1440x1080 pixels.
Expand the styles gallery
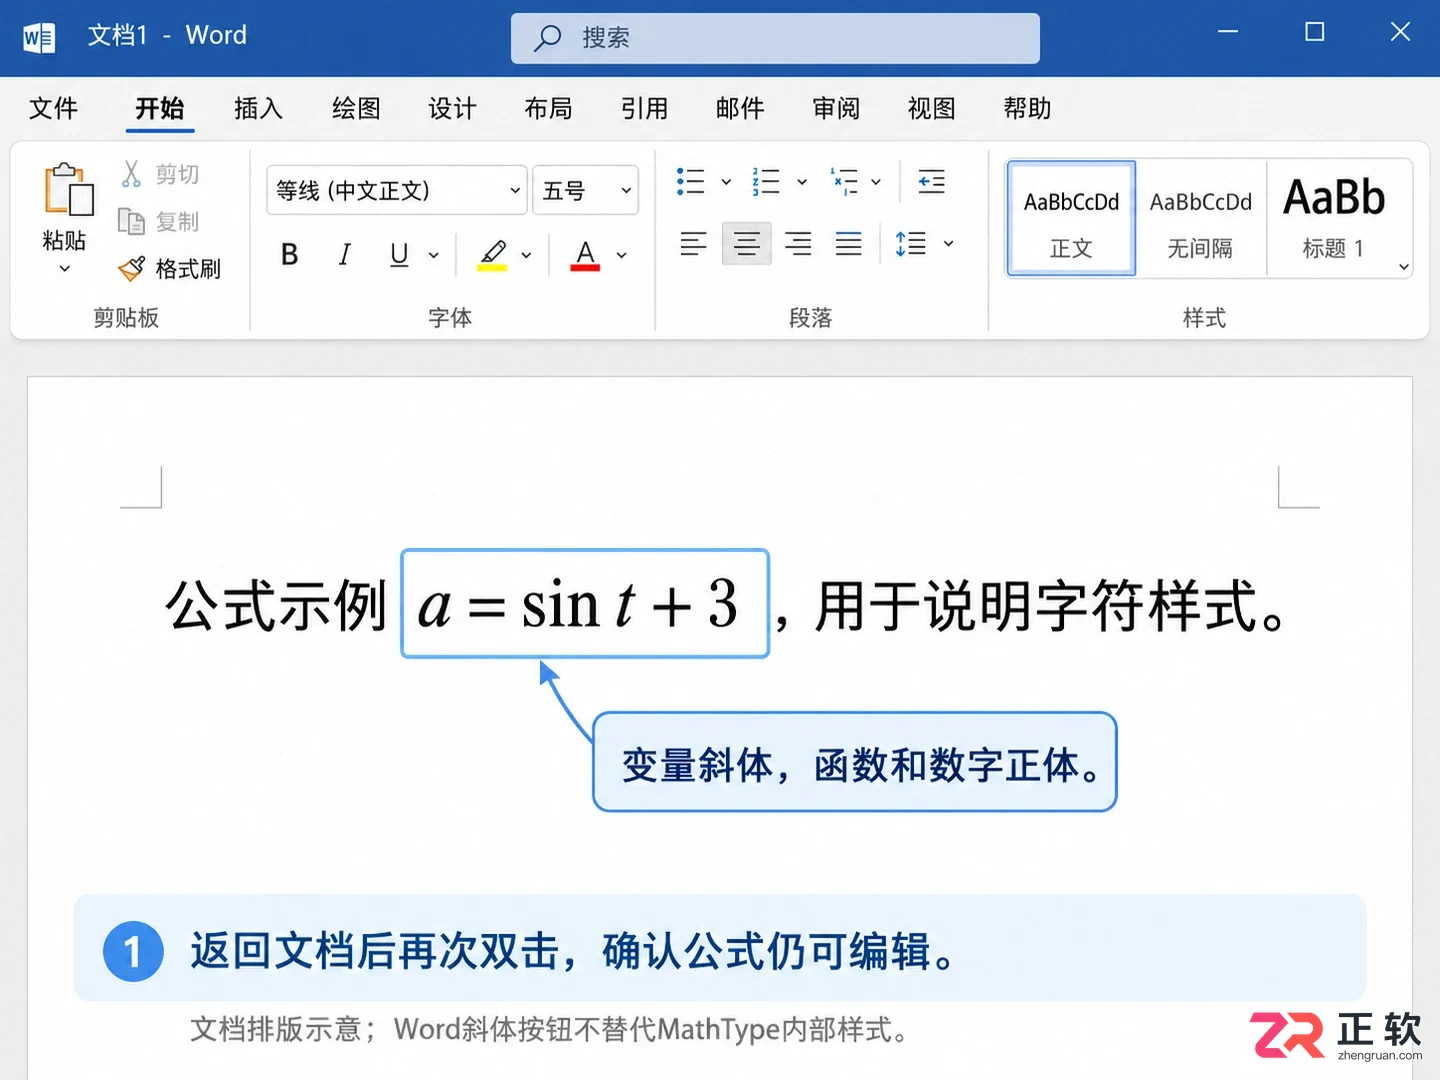coord(1403,267)
